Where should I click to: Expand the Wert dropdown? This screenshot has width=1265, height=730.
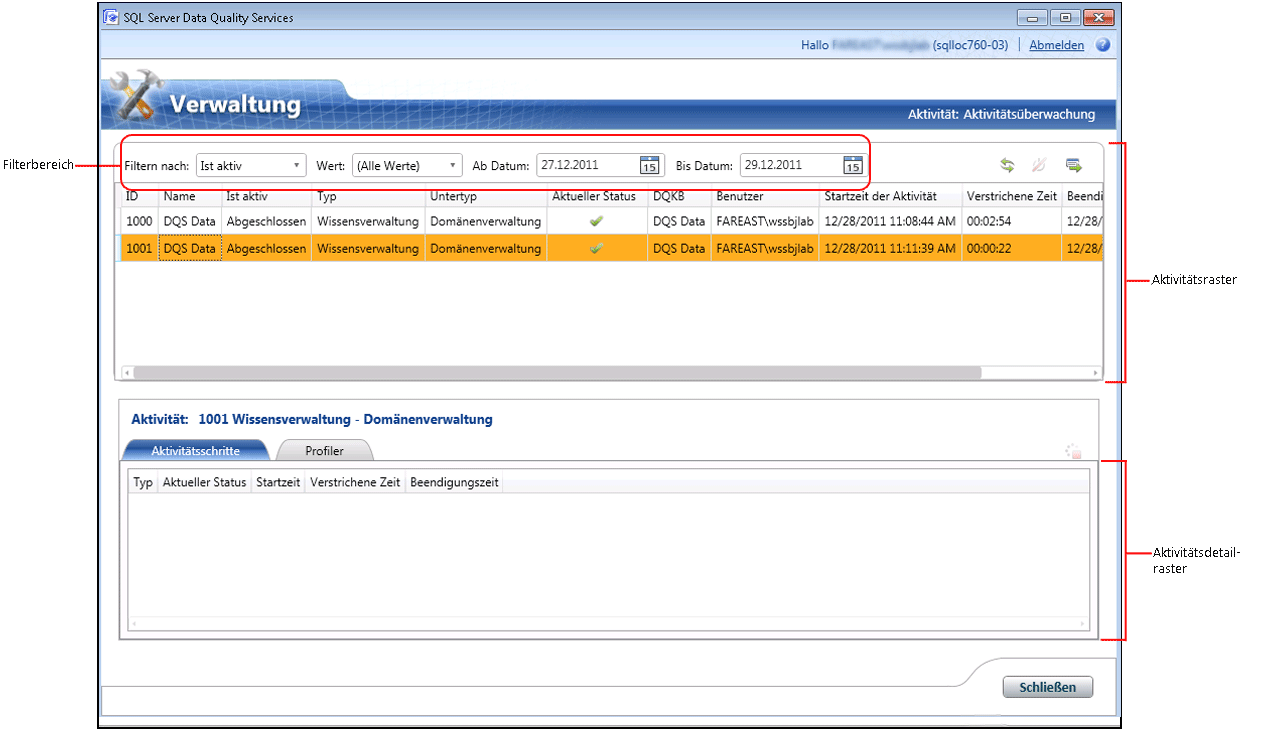coord(452,166)
